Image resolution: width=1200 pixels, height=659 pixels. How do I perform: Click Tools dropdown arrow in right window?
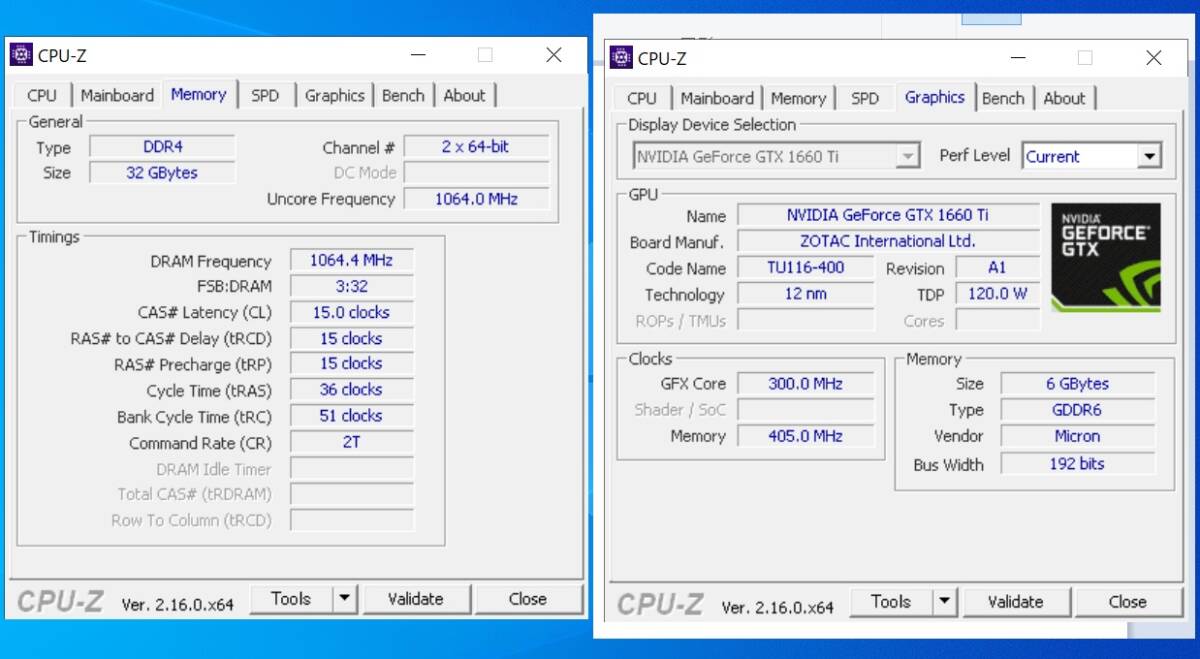[944, 602]
